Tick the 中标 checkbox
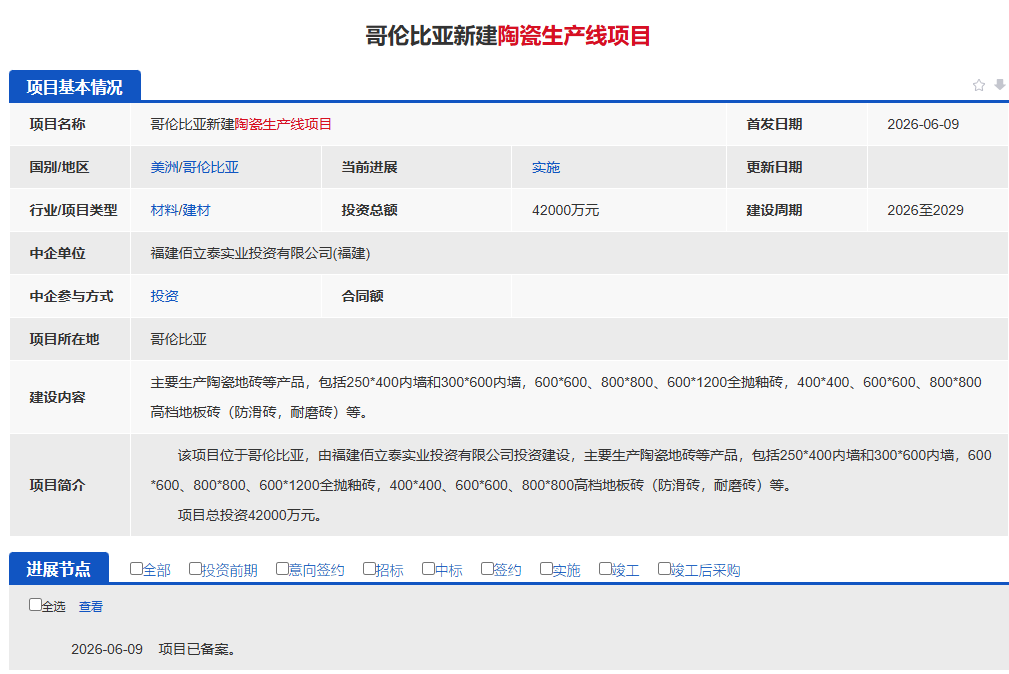The width and height of the screenshot is (1009, 674). (x=428, y=568)
